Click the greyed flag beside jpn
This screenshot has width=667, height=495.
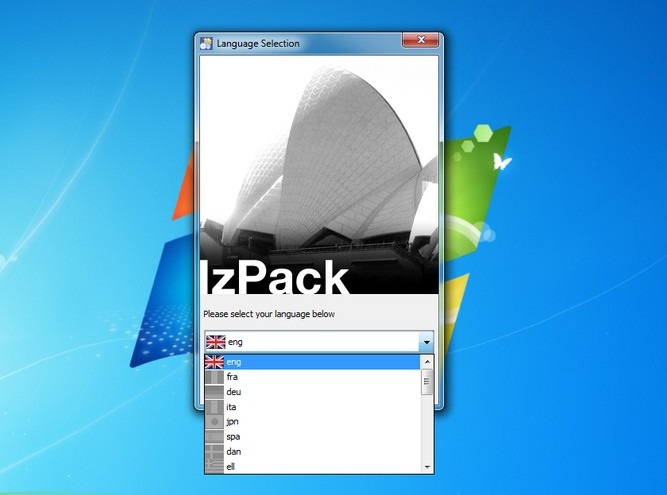pos(214,422)
